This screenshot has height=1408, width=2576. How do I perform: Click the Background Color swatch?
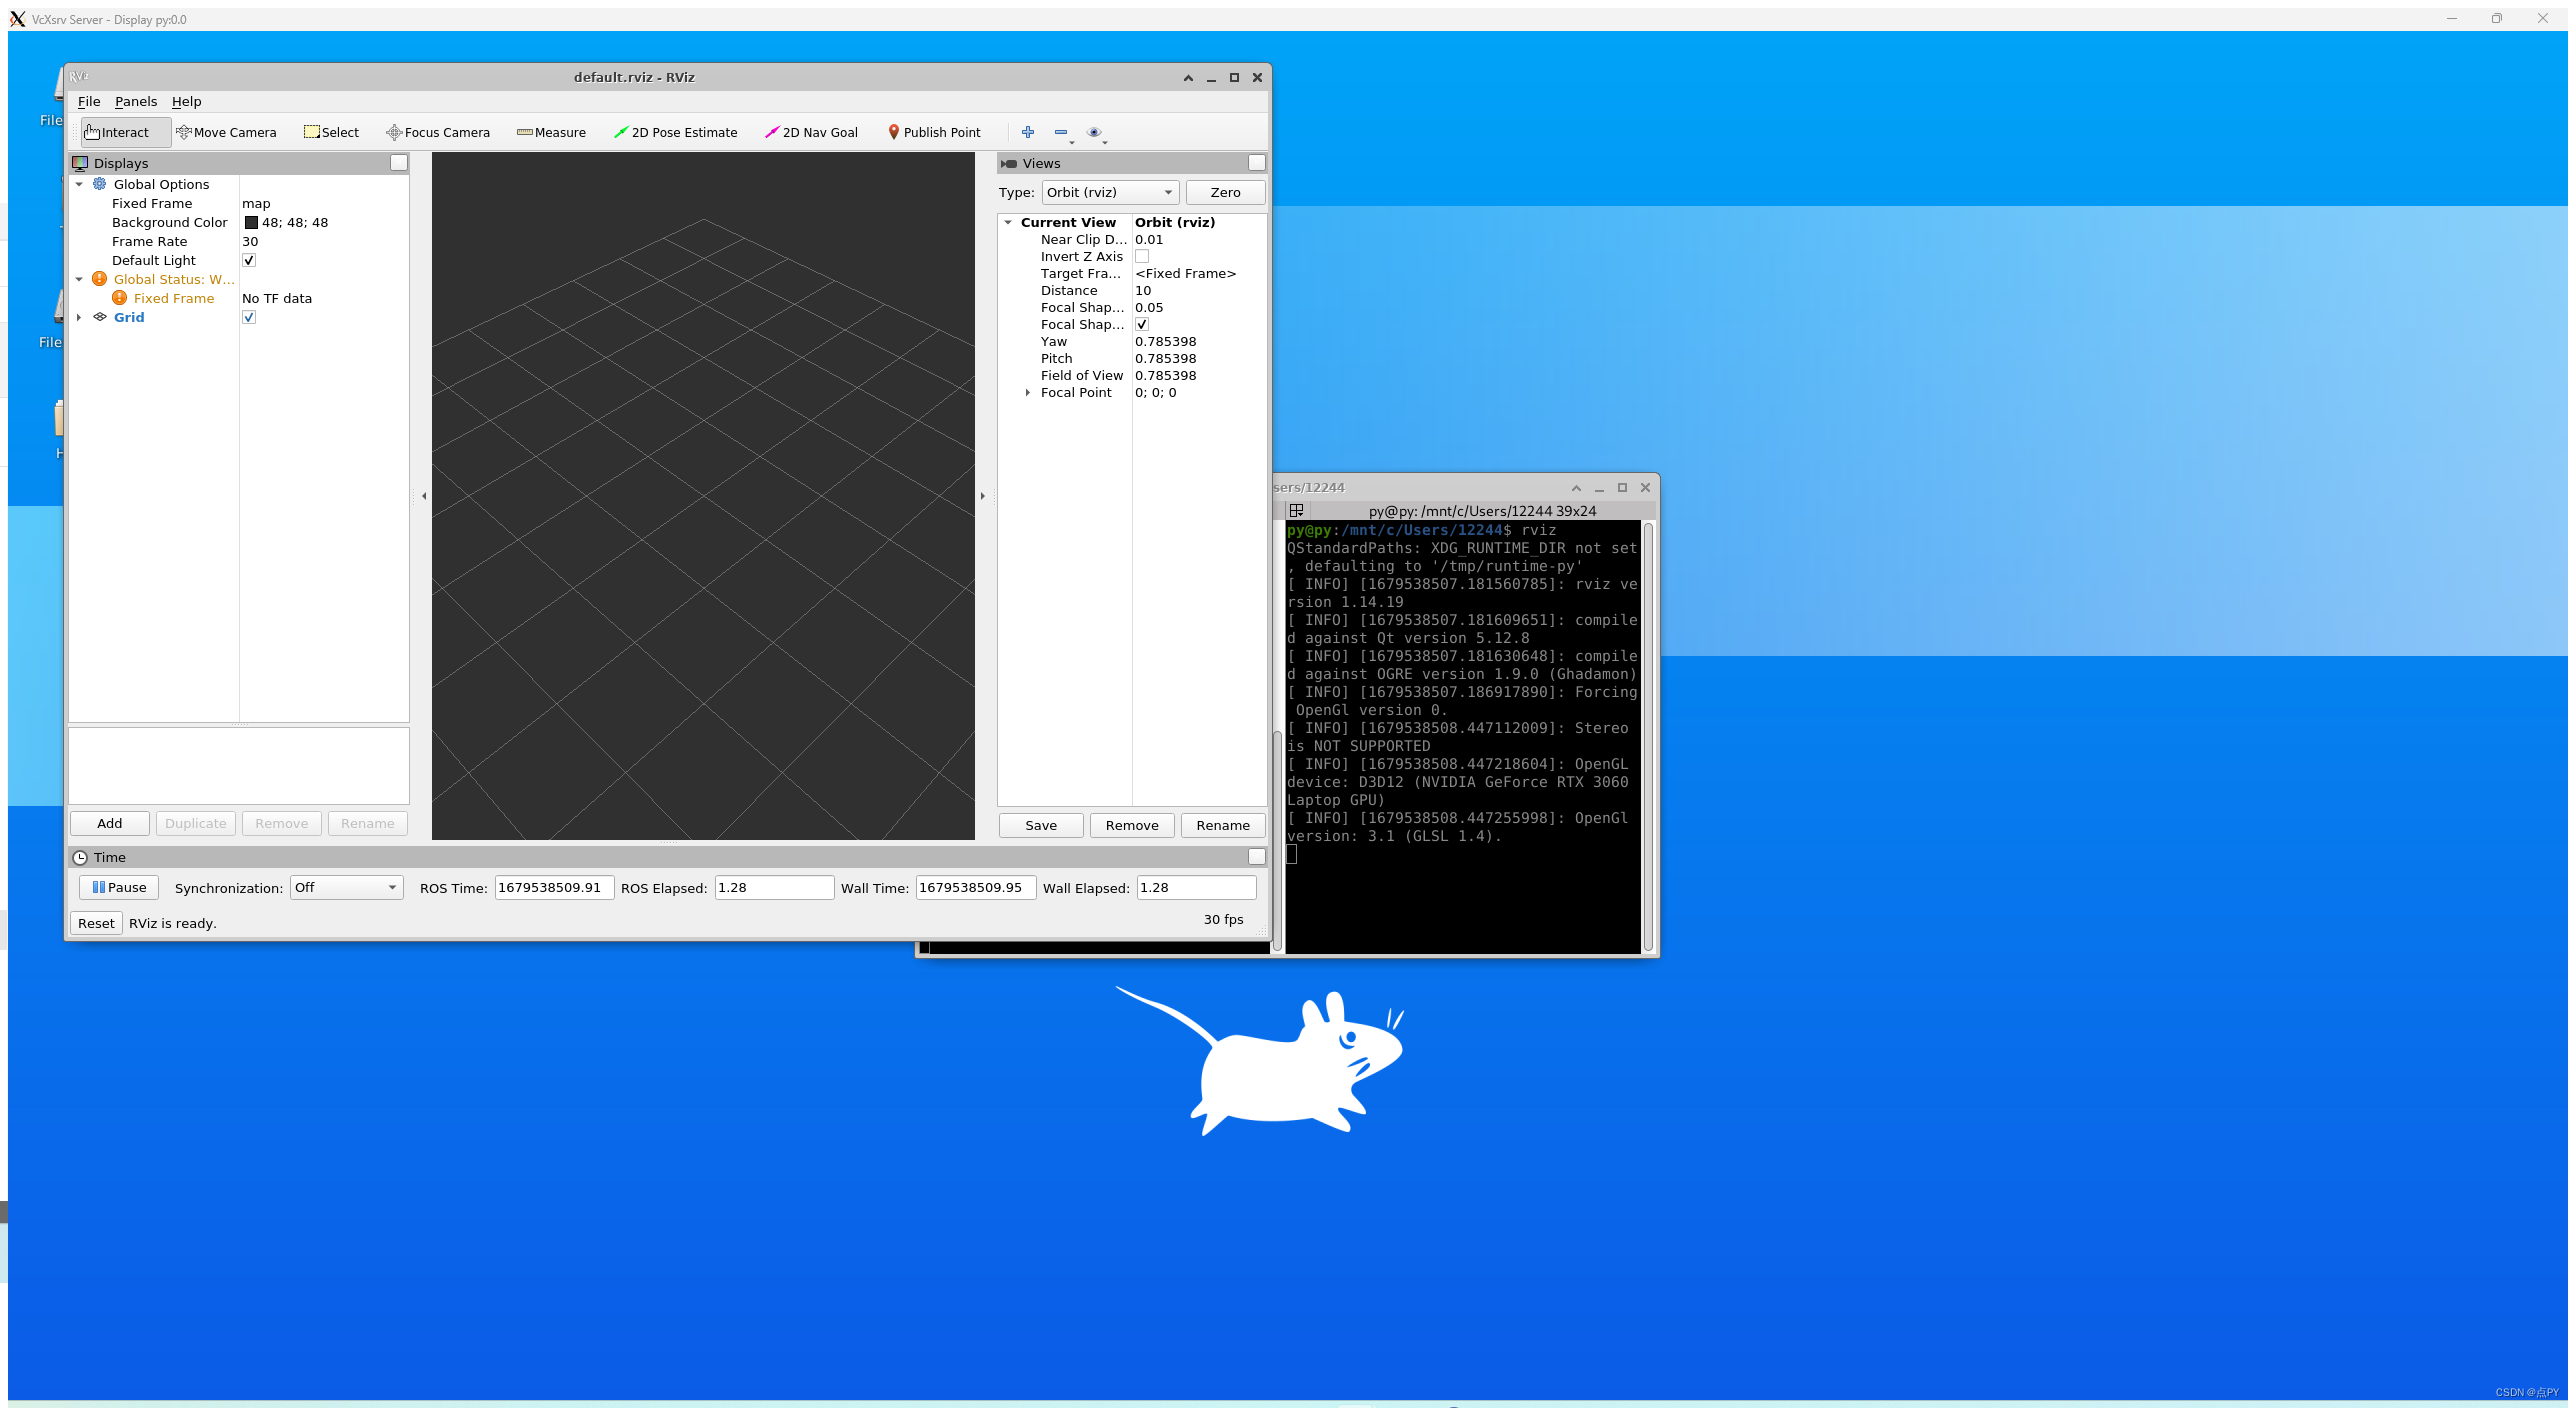coord(253,222)
